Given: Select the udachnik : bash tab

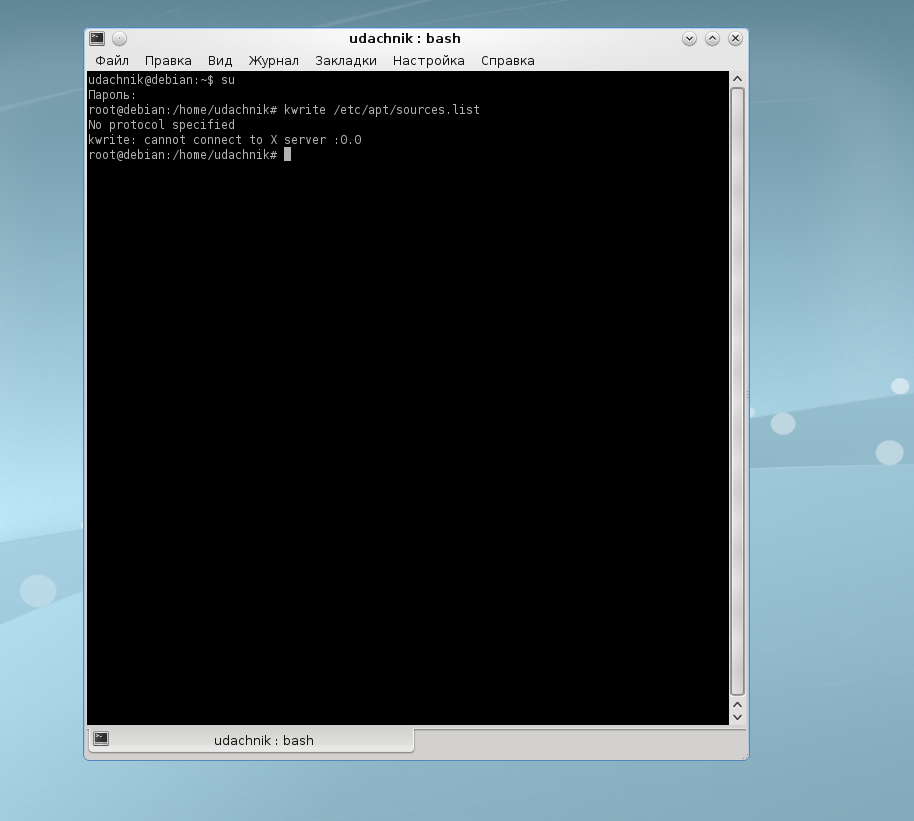Looking at the screenshot, I should coord(263,741).
